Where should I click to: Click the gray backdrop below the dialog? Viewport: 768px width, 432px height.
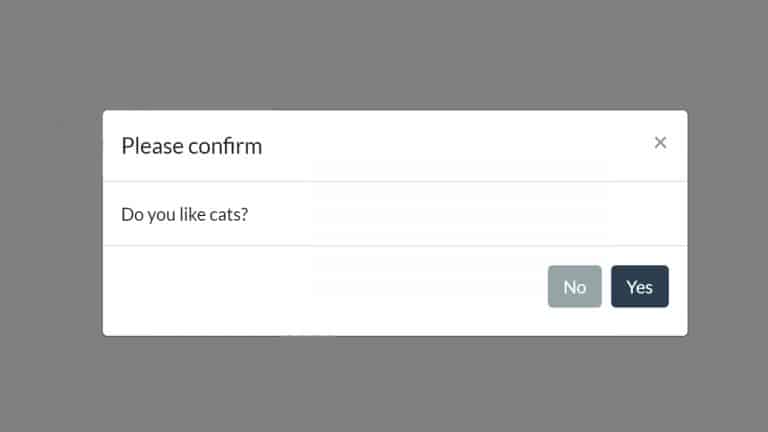[384, 385]
